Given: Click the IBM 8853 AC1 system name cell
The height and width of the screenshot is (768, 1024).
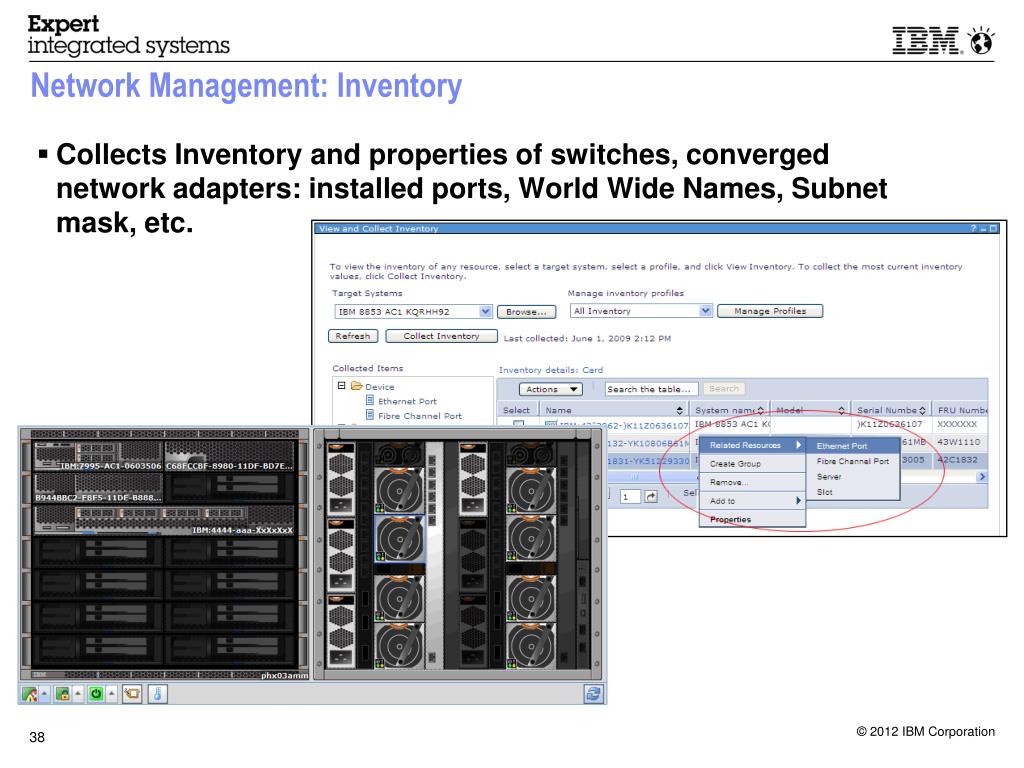Looking at the screenshot, I should (731, 424).
